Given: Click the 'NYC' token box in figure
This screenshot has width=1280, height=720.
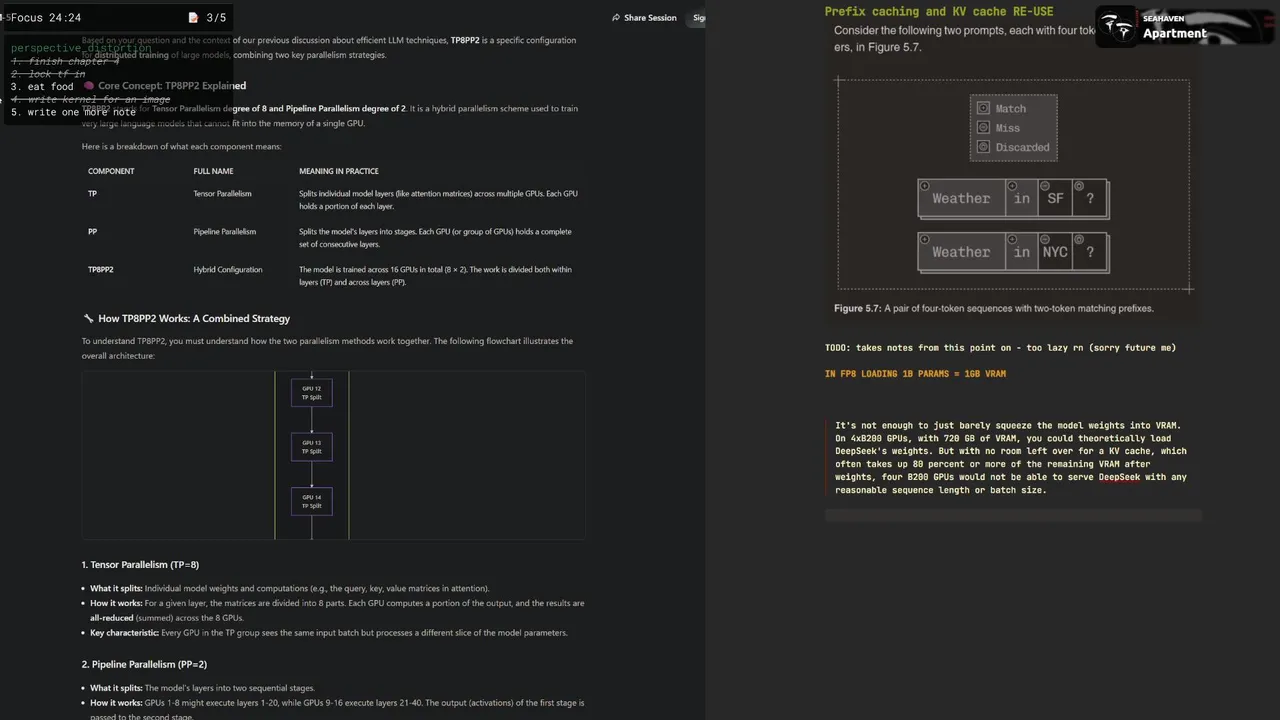Looking at the screenshot, I should (x=1055, y=252).
